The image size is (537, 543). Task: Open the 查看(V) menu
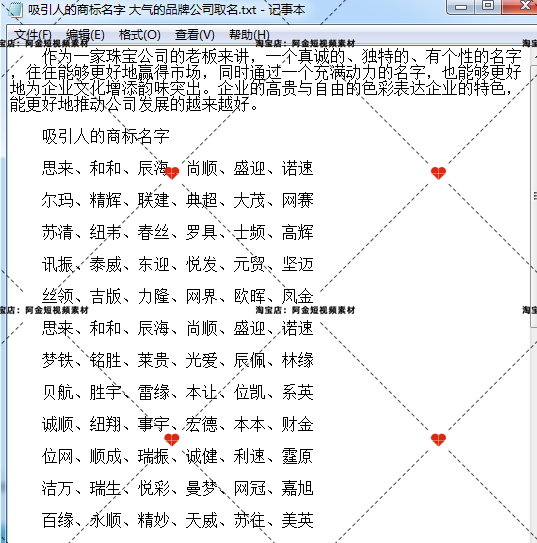pyautogui.click(x=195, y=35)
